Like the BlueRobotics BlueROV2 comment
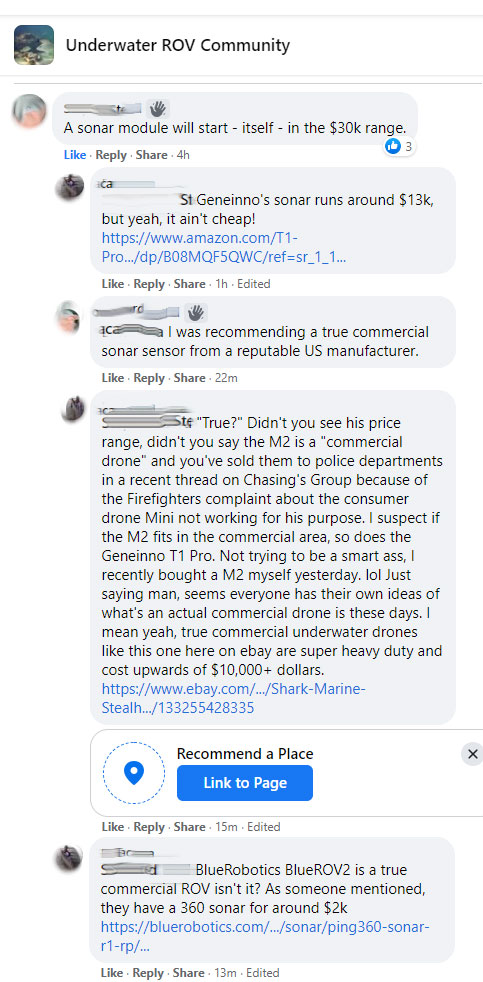This screenshot has height=982, width=483. point(112,973)
